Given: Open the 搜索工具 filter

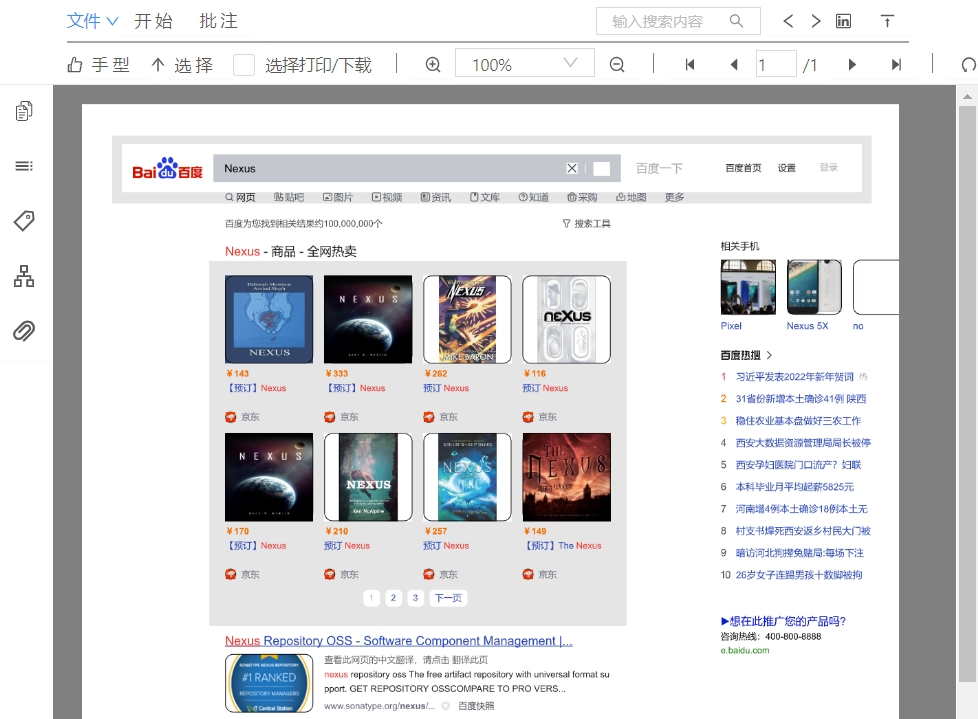Looking at the screenshot, I should point(586,223).
